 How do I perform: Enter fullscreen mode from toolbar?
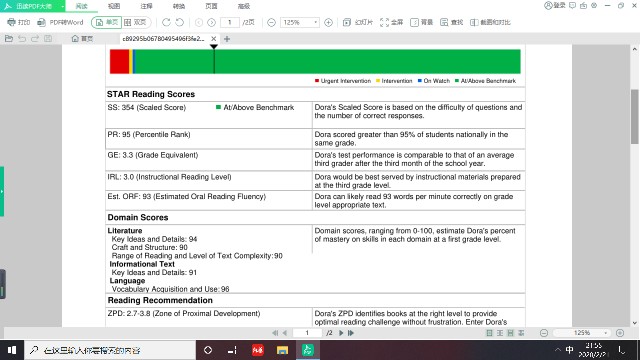391,22
